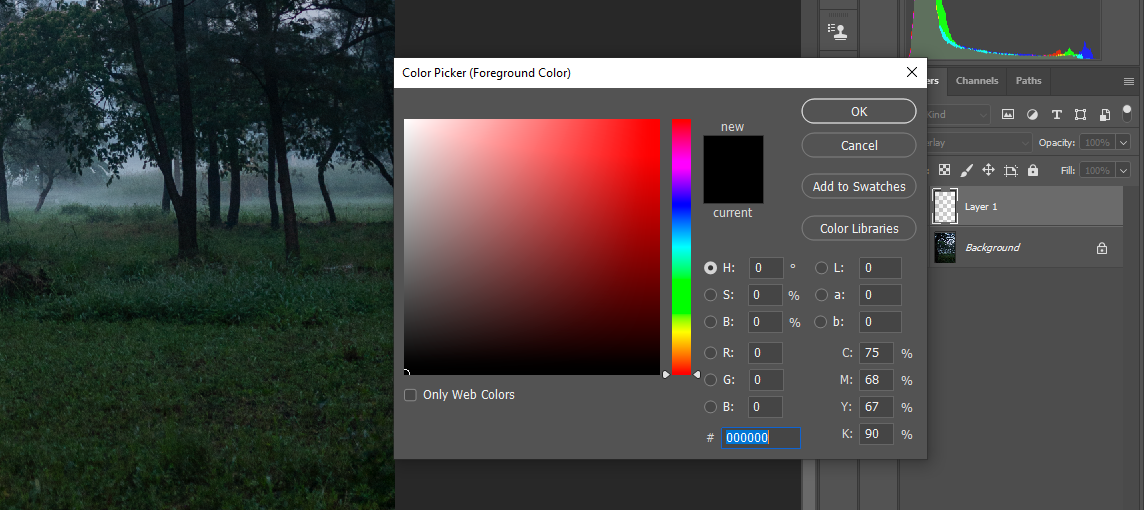Filter layers by smart objects icon
1144x510 pixels.
coord(1105,115)
